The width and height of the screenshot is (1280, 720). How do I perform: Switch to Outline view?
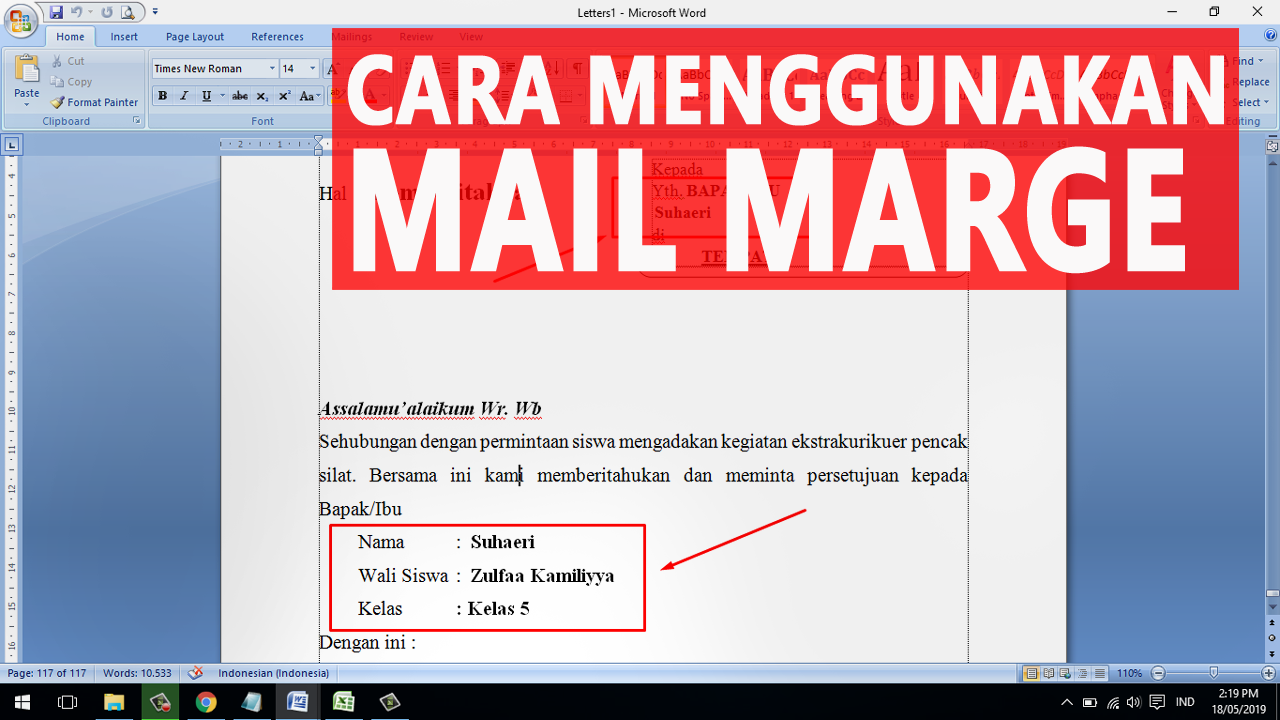click(x=1083, y=673)
